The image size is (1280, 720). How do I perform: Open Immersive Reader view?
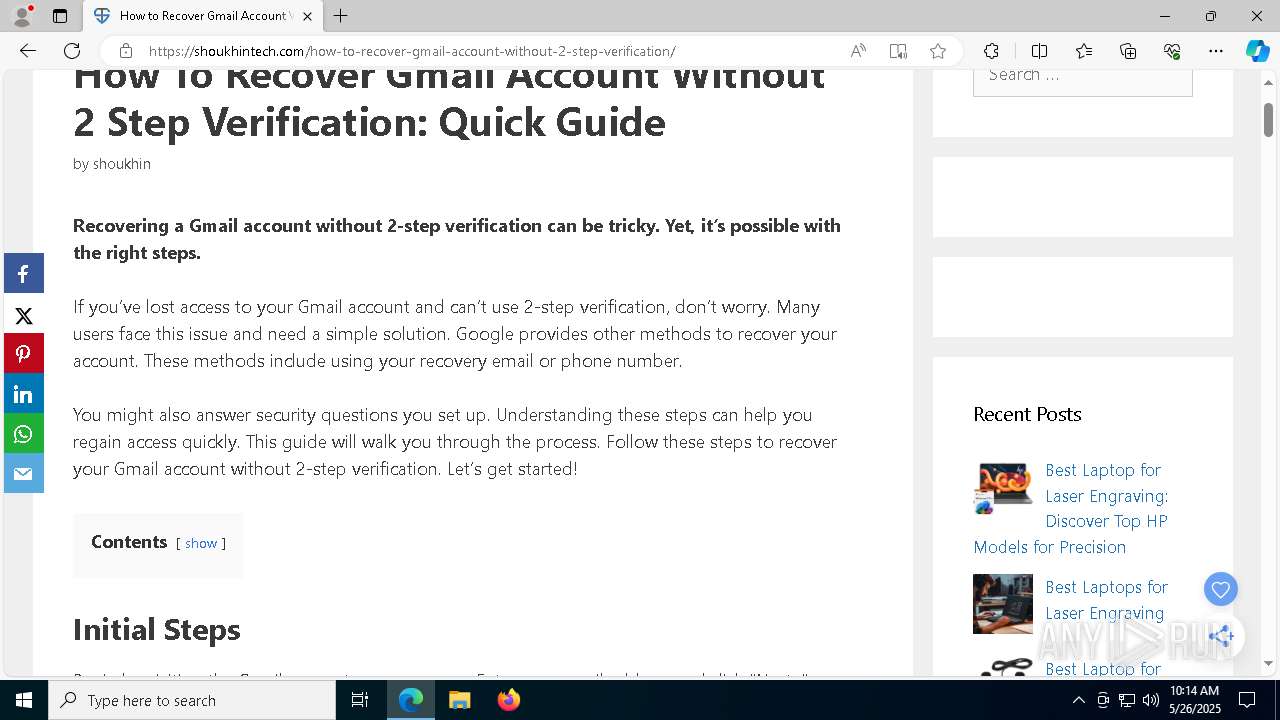click(898, 51)
